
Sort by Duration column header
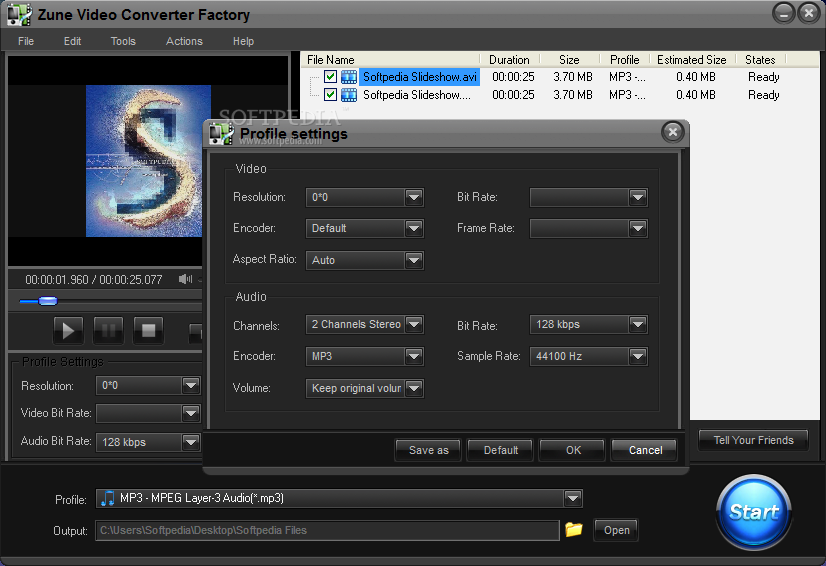[510, 60]
